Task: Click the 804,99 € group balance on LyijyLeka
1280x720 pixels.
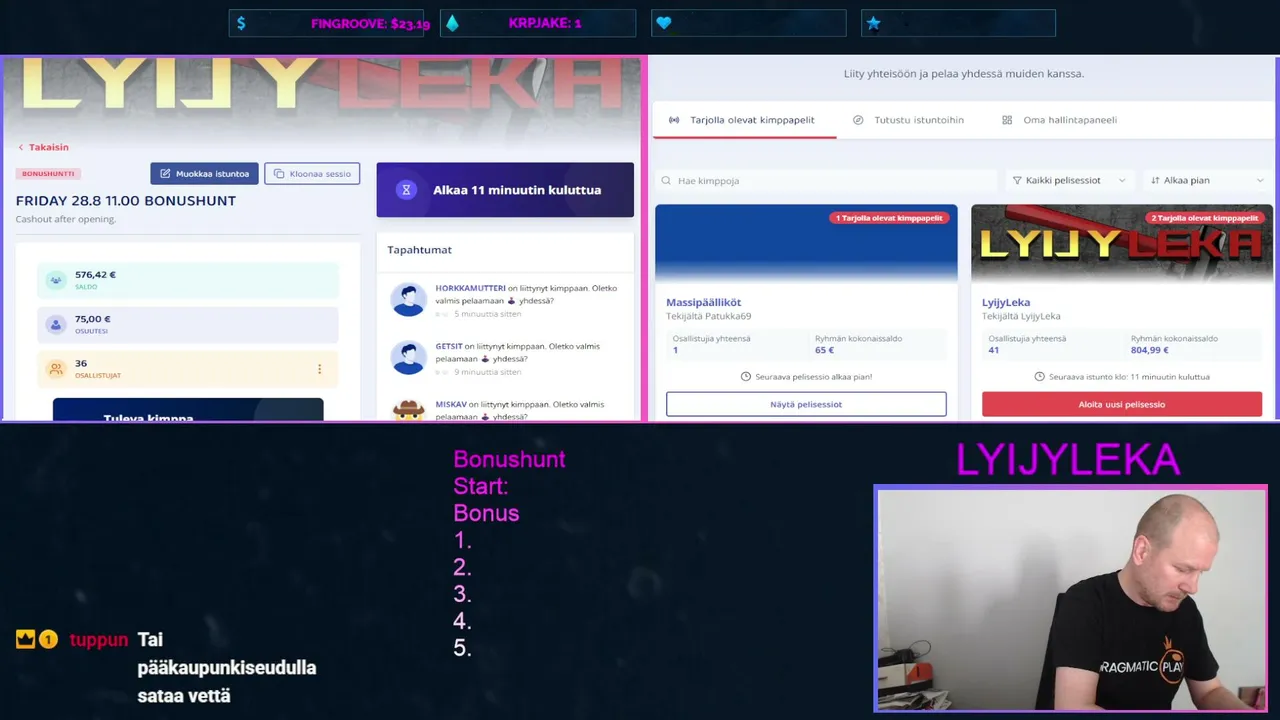Action: point(1150,350)
